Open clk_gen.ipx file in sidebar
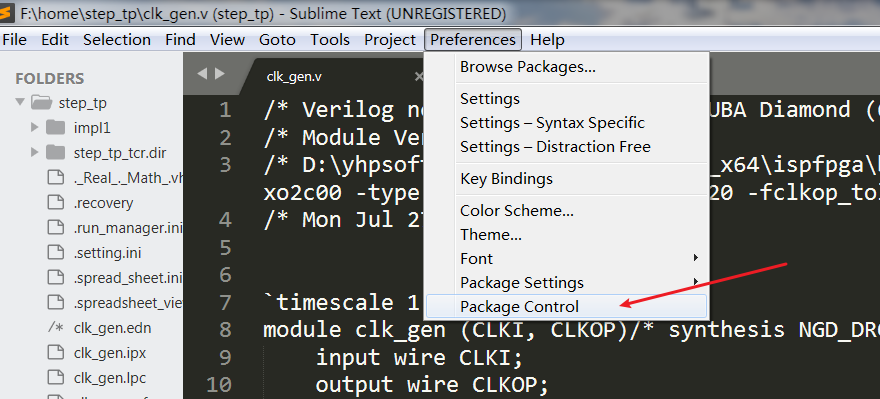Image resolution: width=880 pixels, height=399 pixels. coord(110,354)
